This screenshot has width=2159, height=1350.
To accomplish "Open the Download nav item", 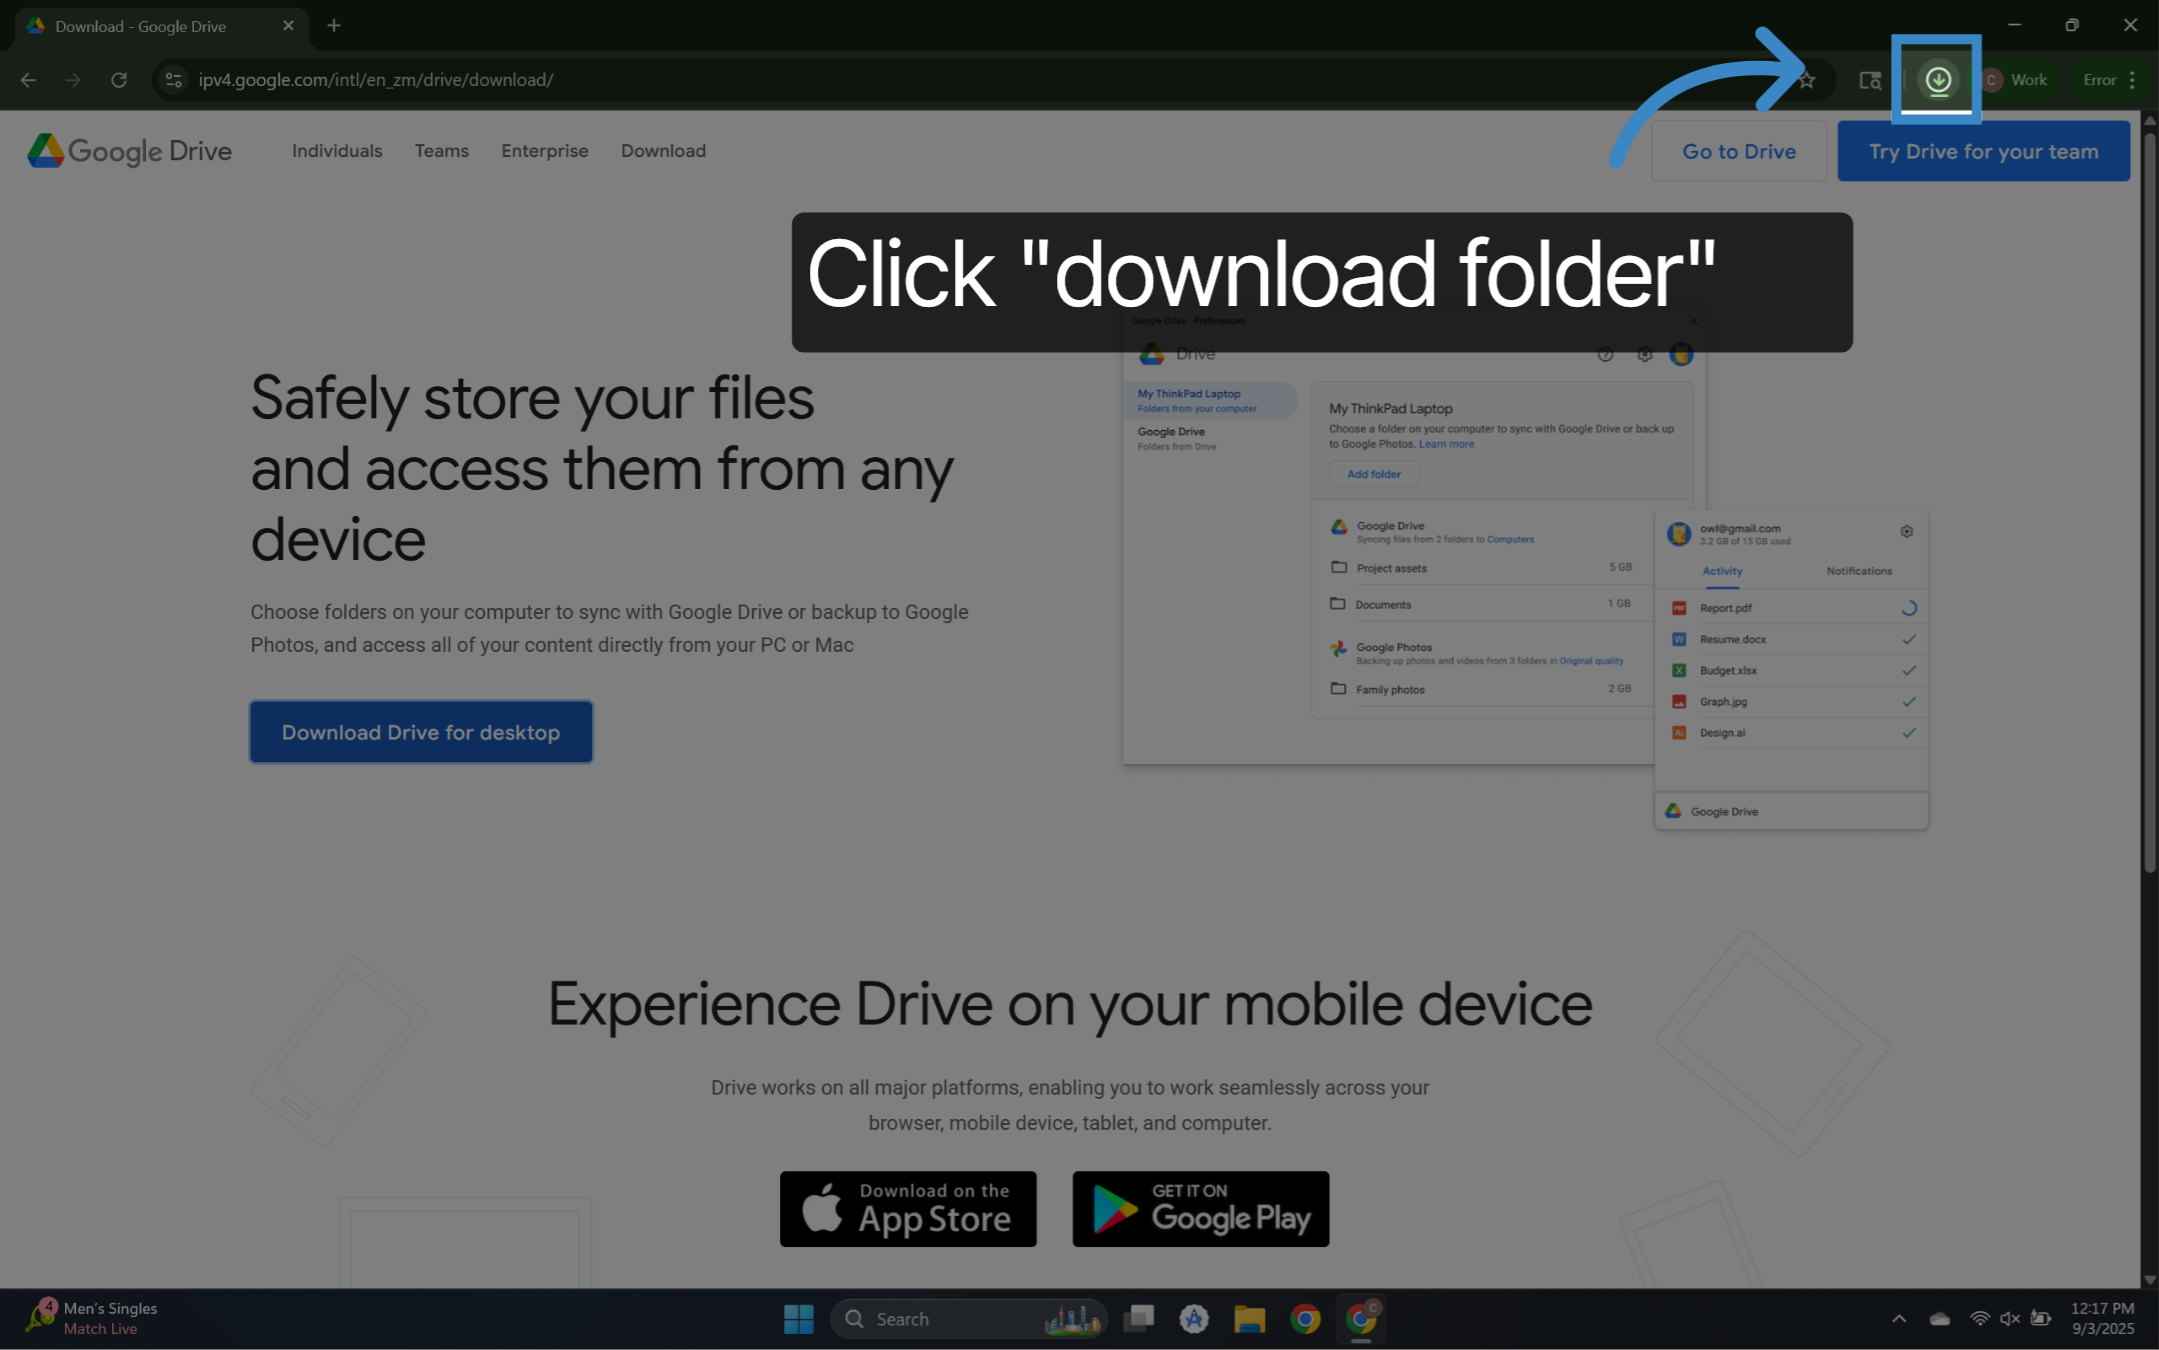I will (663, 151).
